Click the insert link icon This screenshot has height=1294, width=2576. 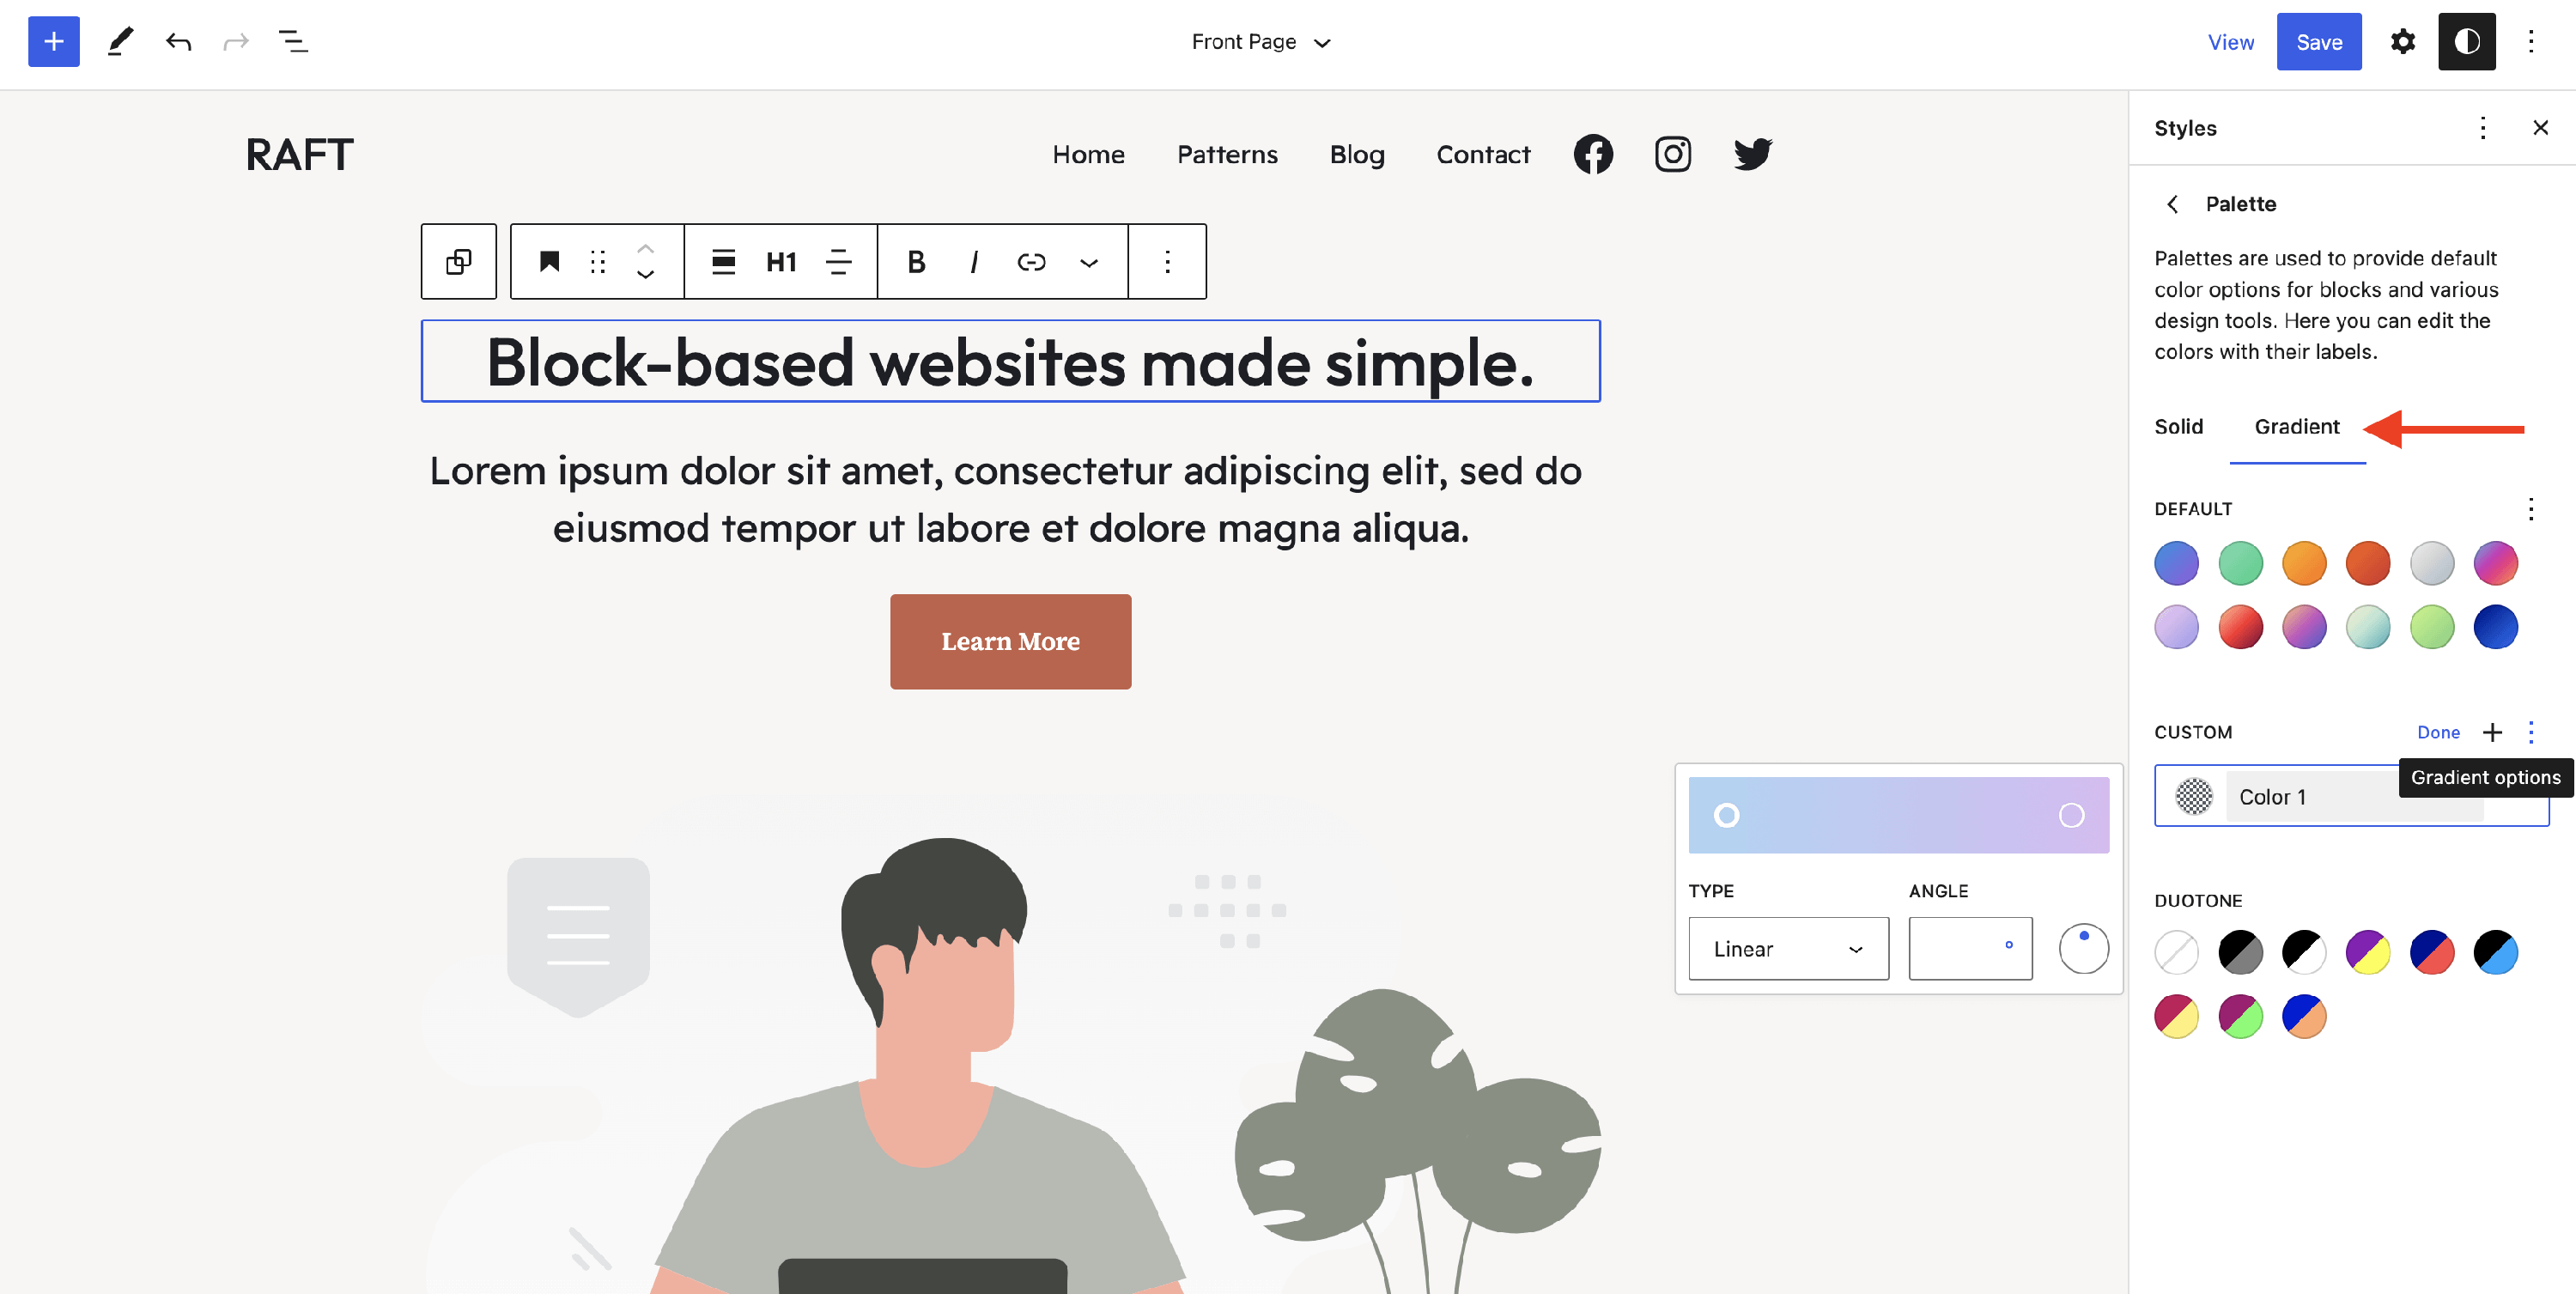click(x=1031, y=262)
